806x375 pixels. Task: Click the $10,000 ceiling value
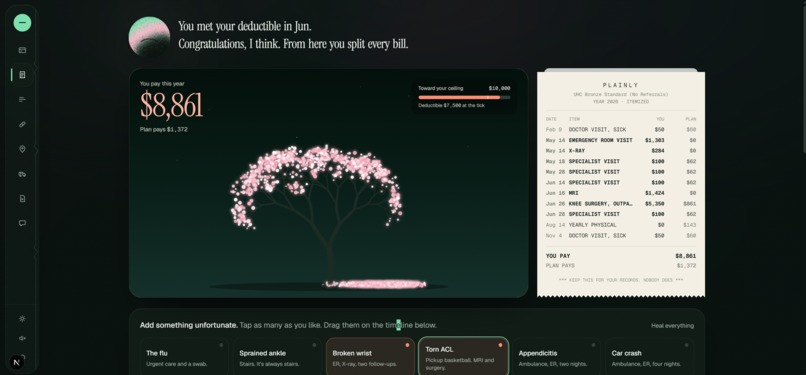click(499, 88)
